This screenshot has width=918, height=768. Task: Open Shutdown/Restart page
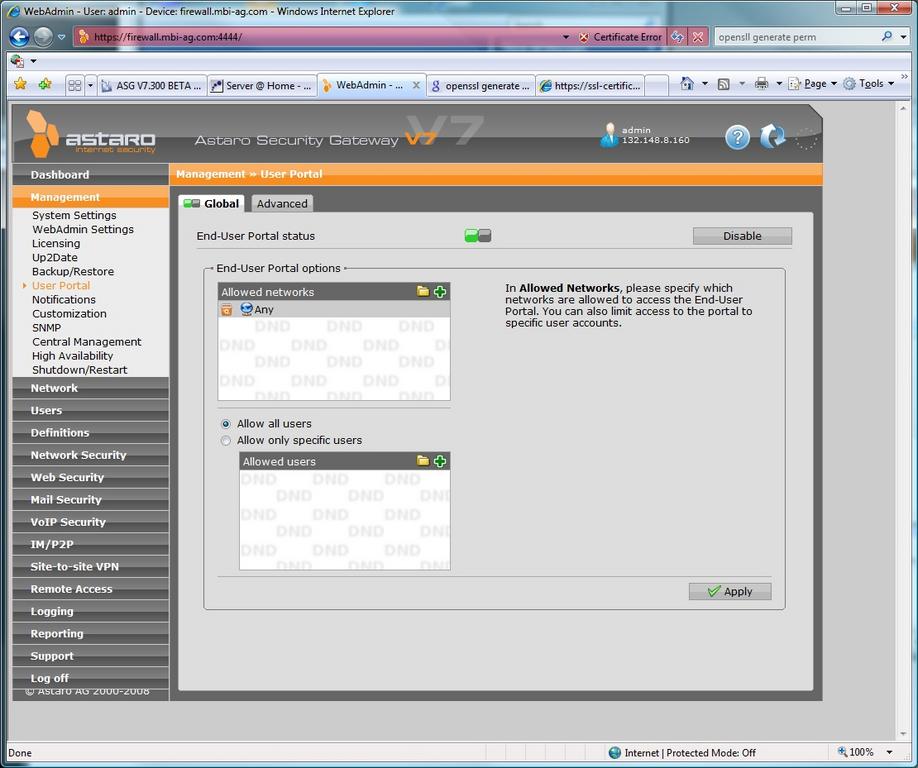click(x=80, y=370)
